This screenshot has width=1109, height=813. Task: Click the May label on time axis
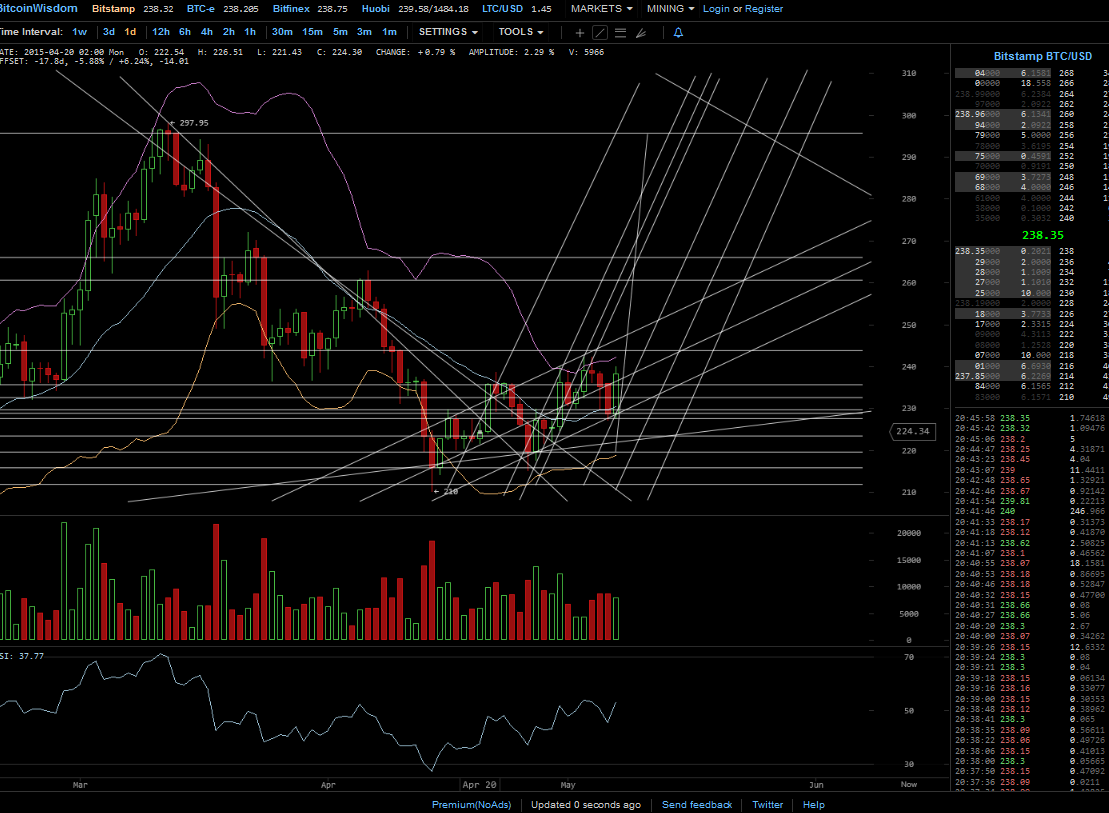(568, 785)
